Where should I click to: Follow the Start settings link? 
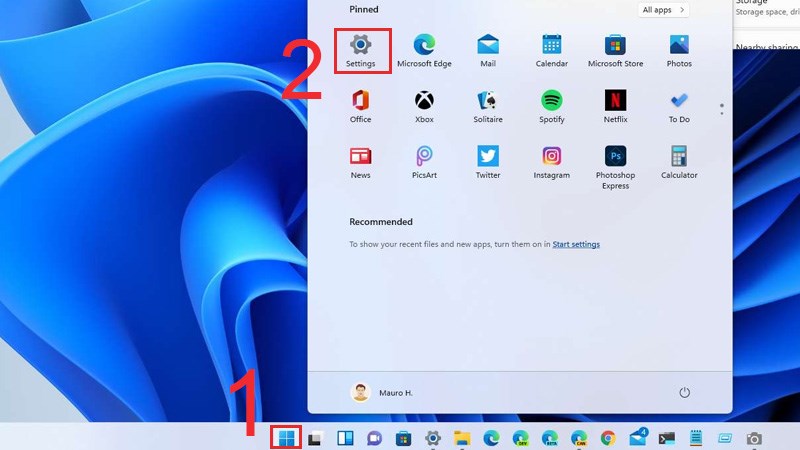pos(576,244)
